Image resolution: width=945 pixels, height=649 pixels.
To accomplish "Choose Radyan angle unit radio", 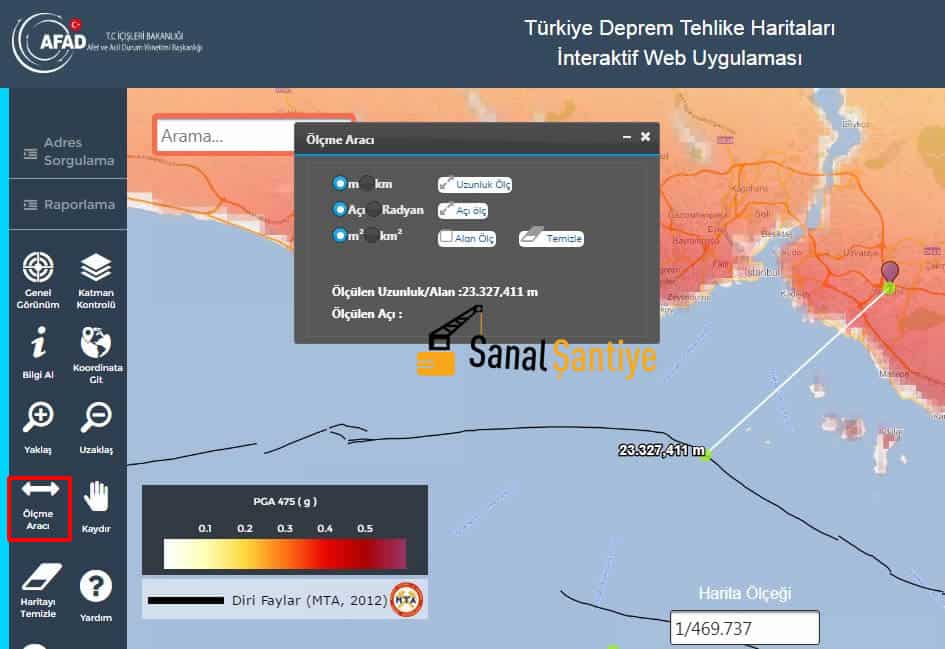I will click(x=372, y=209).
